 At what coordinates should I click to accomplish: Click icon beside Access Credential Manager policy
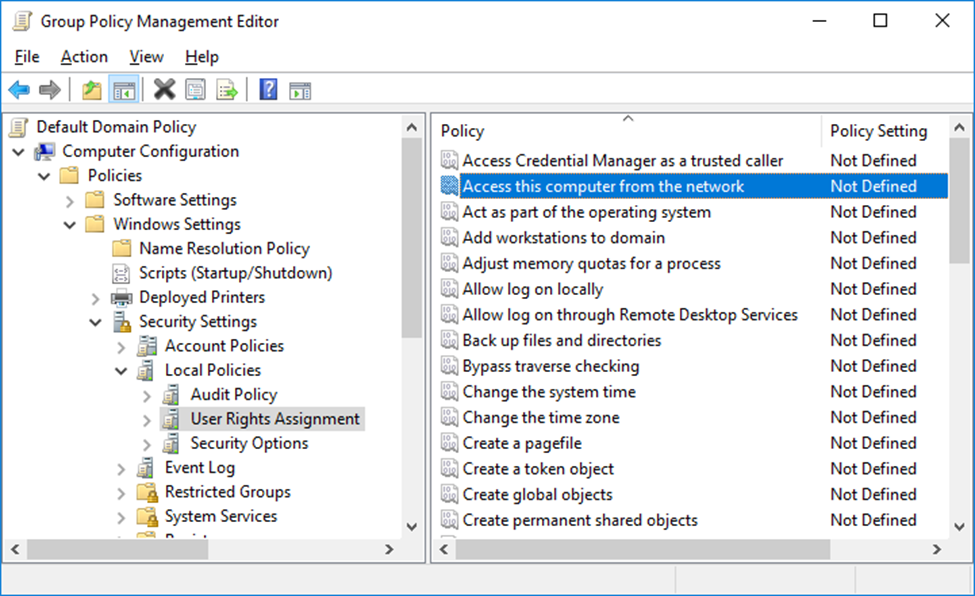[x=450, y=161]
